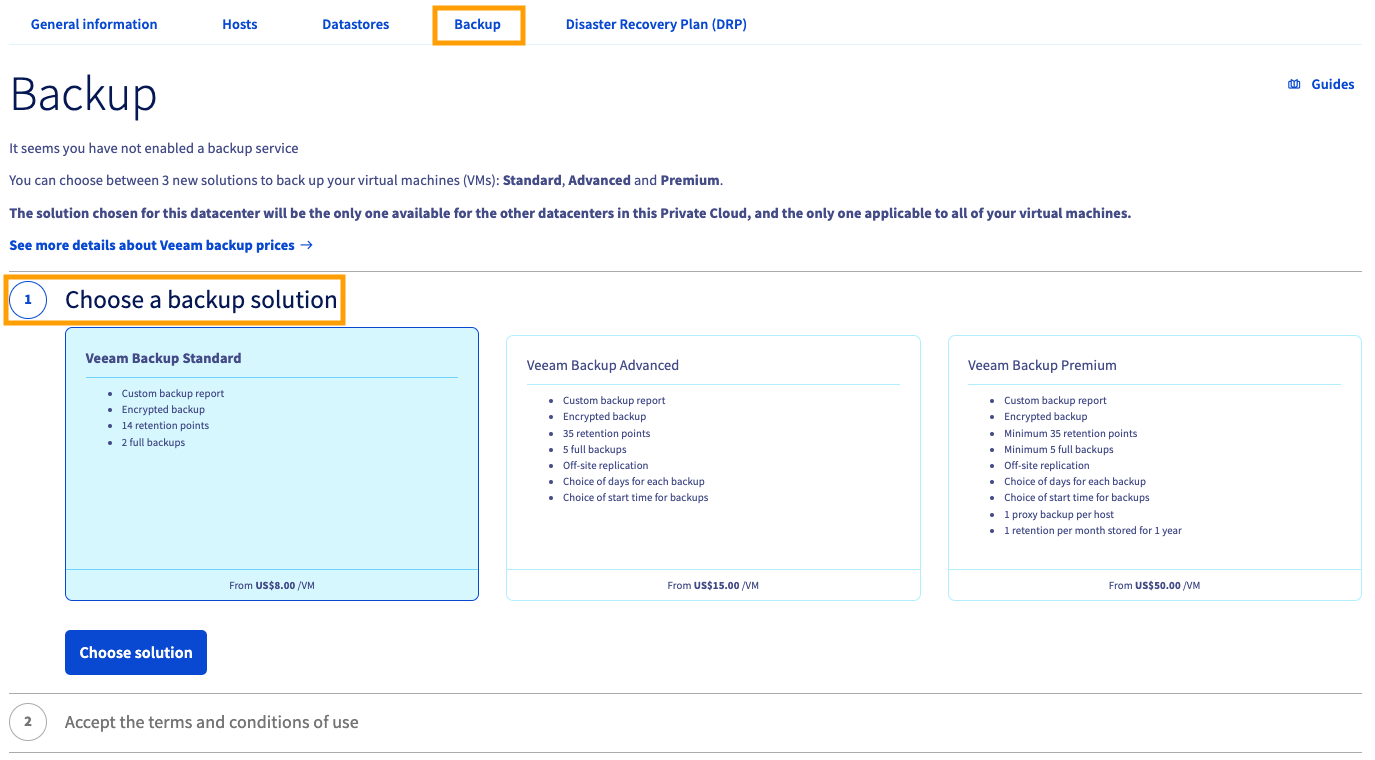The height and width of the screenshot is (760, 1375).
Task: Click 'Minimum 35 retention points' in Premium card
Action: coord(1070,433)
